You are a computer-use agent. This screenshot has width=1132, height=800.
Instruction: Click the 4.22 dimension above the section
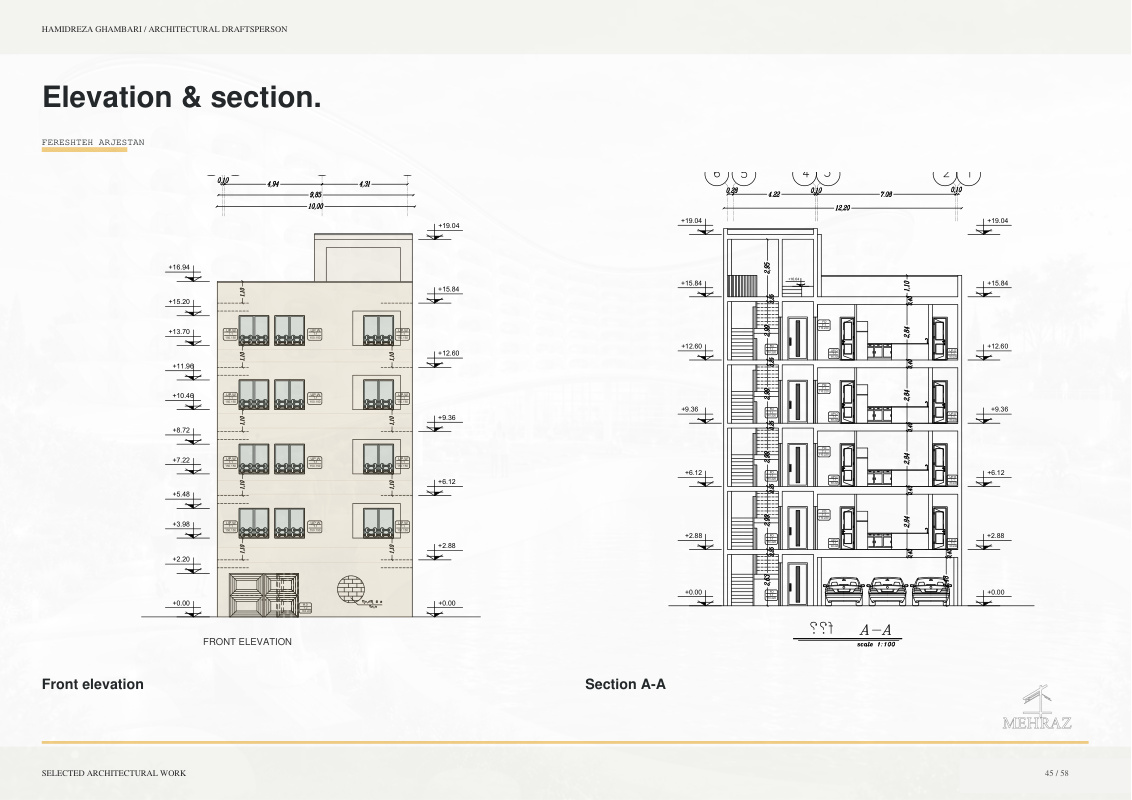pos(774,194)
